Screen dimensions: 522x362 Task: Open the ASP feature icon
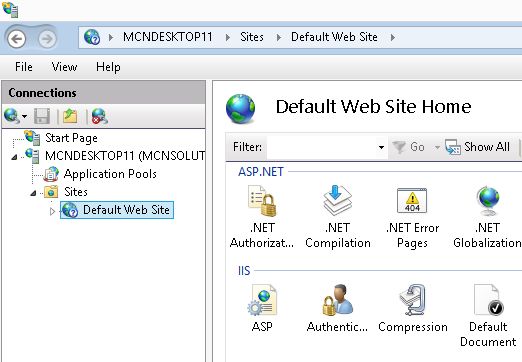(262, 308)
